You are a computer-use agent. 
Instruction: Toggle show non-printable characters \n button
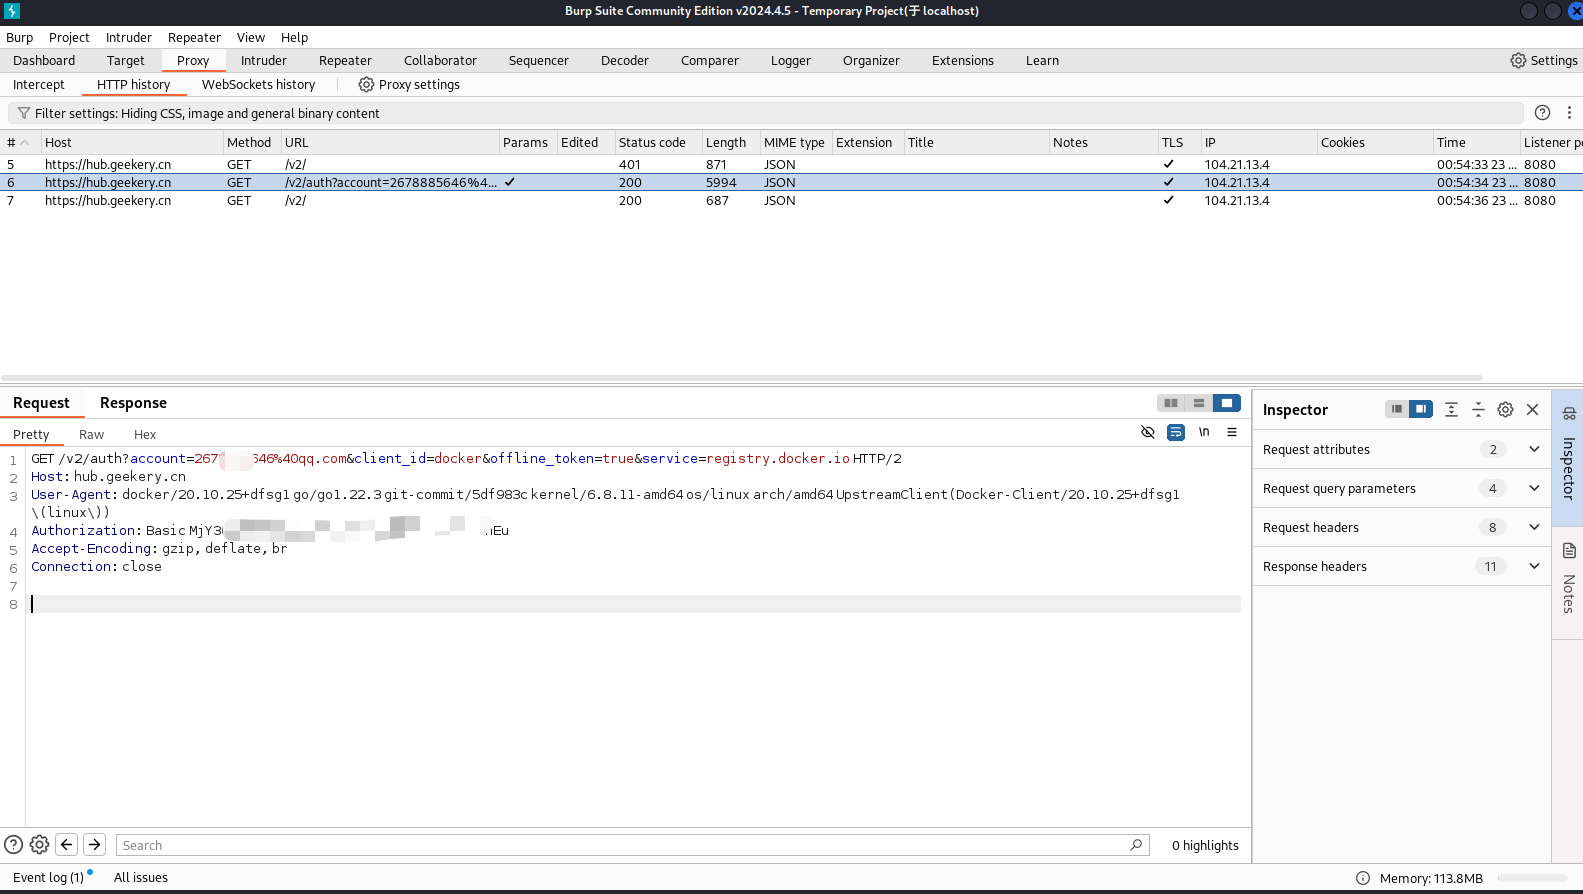coord(1204,432)
